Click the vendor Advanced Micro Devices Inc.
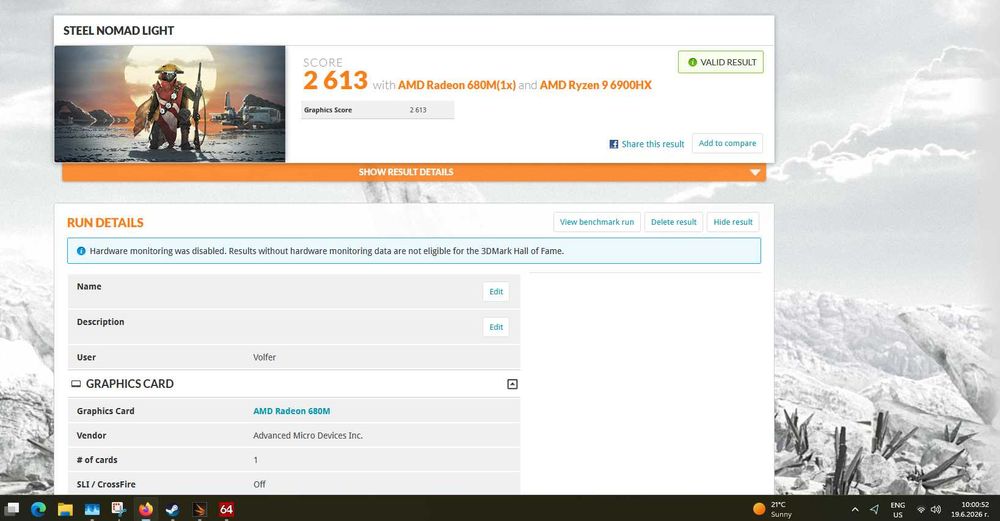 click(307, 436)
